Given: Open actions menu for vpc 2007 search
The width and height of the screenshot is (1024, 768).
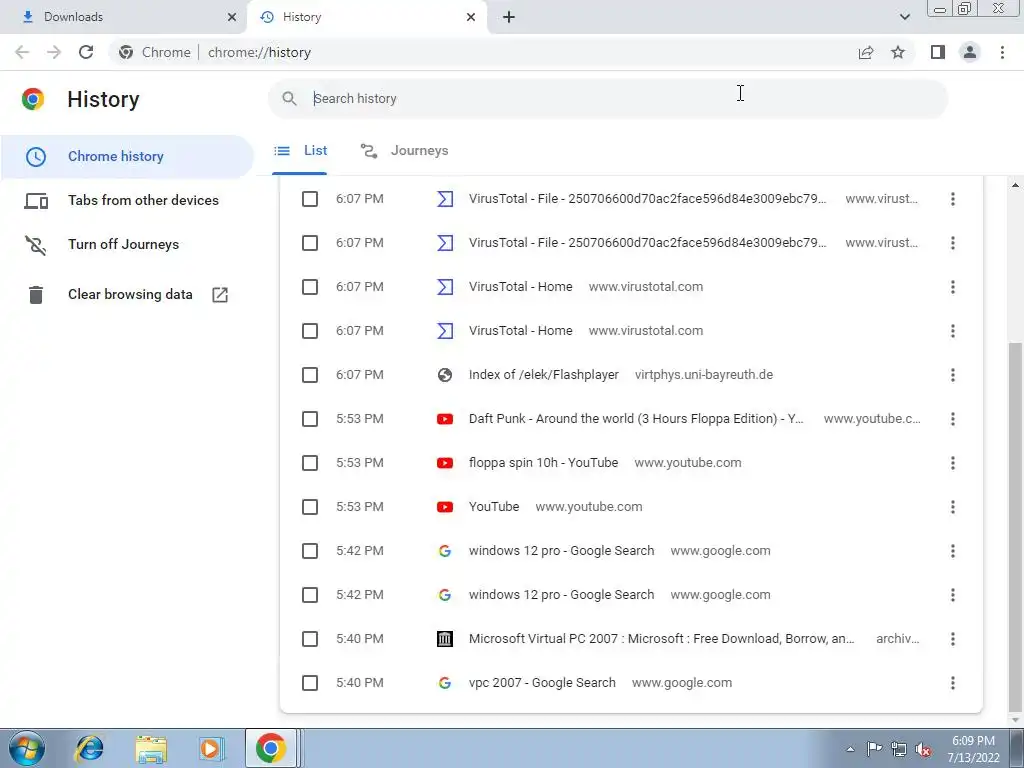Looking at the screenshot, I should pyautogui.click(x=953, y=683).
